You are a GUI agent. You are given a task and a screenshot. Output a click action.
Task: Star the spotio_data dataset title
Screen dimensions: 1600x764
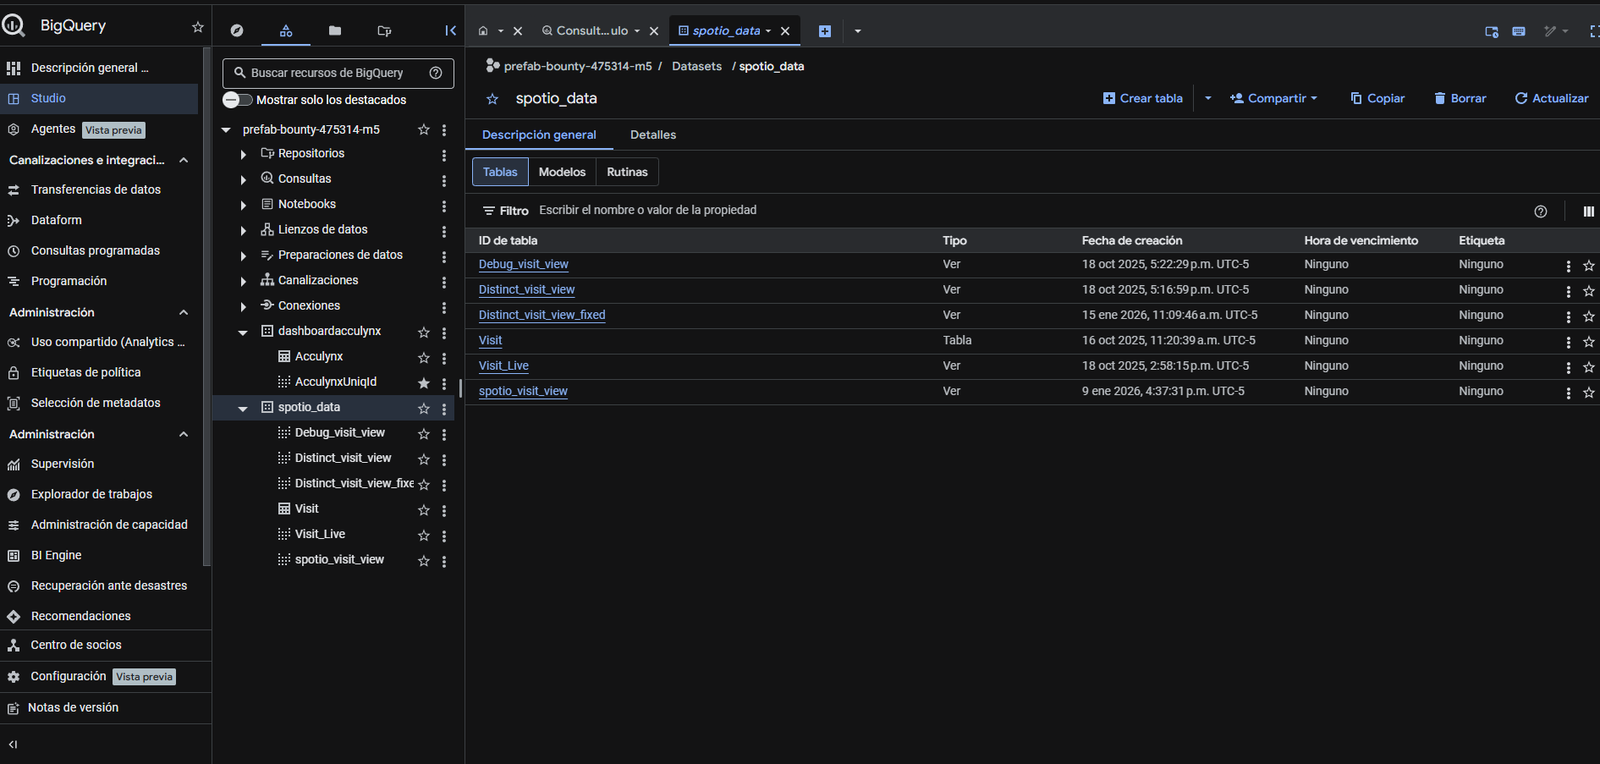(492, 99)
